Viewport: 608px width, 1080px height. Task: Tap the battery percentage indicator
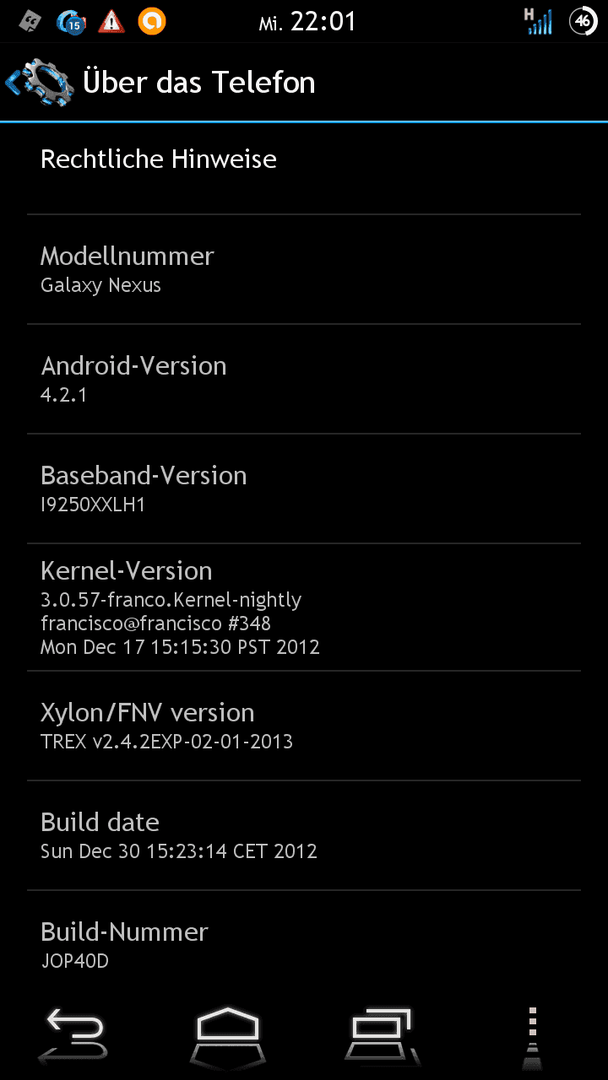[x=582, y=22]
